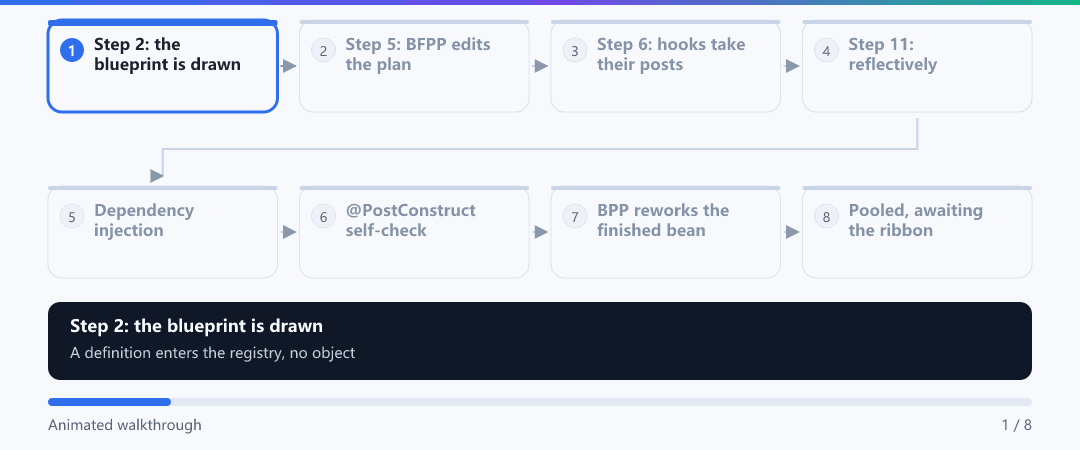The image size is (1080, 450).
Task: Click the arrow between steps 7 and 8
Action: click(792, 232)
